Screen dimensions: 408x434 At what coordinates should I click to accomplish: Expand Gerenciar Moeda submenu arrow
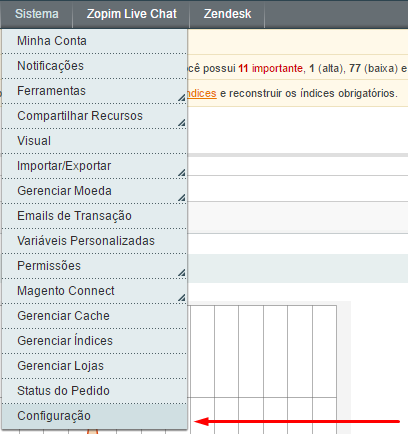(181, 198)
